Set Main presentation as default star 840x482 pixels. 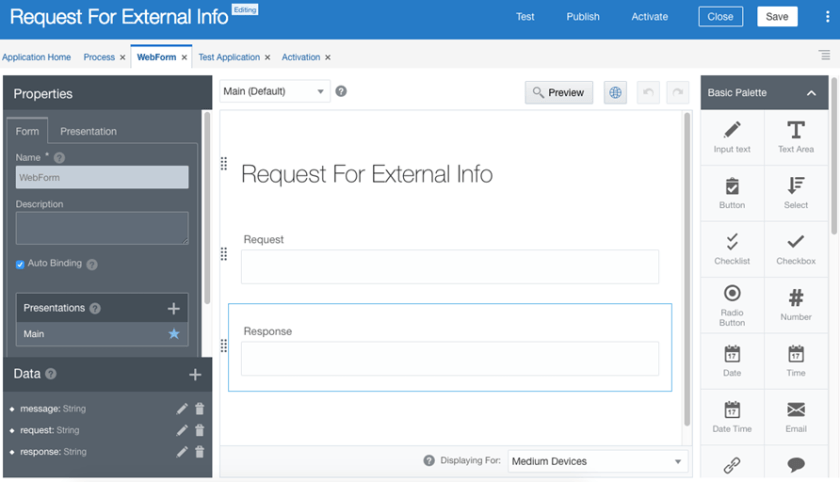click(174, 334)
